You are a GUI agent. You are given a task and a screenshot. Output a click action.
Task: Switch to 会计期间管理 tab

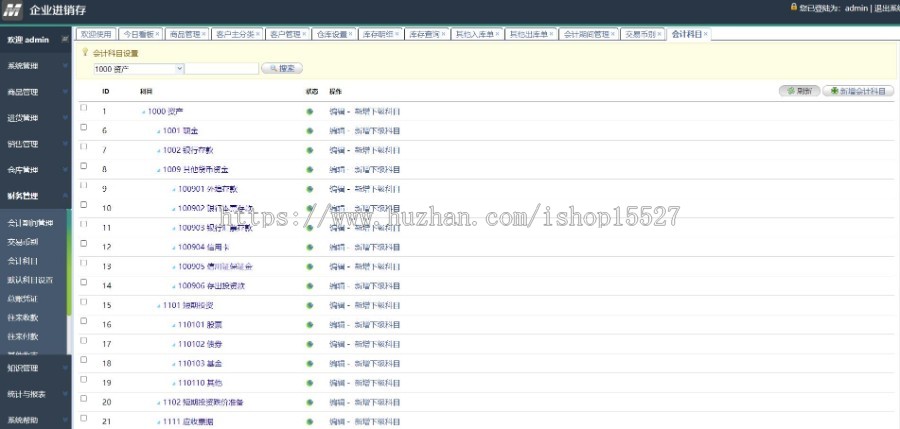(586, 34)
